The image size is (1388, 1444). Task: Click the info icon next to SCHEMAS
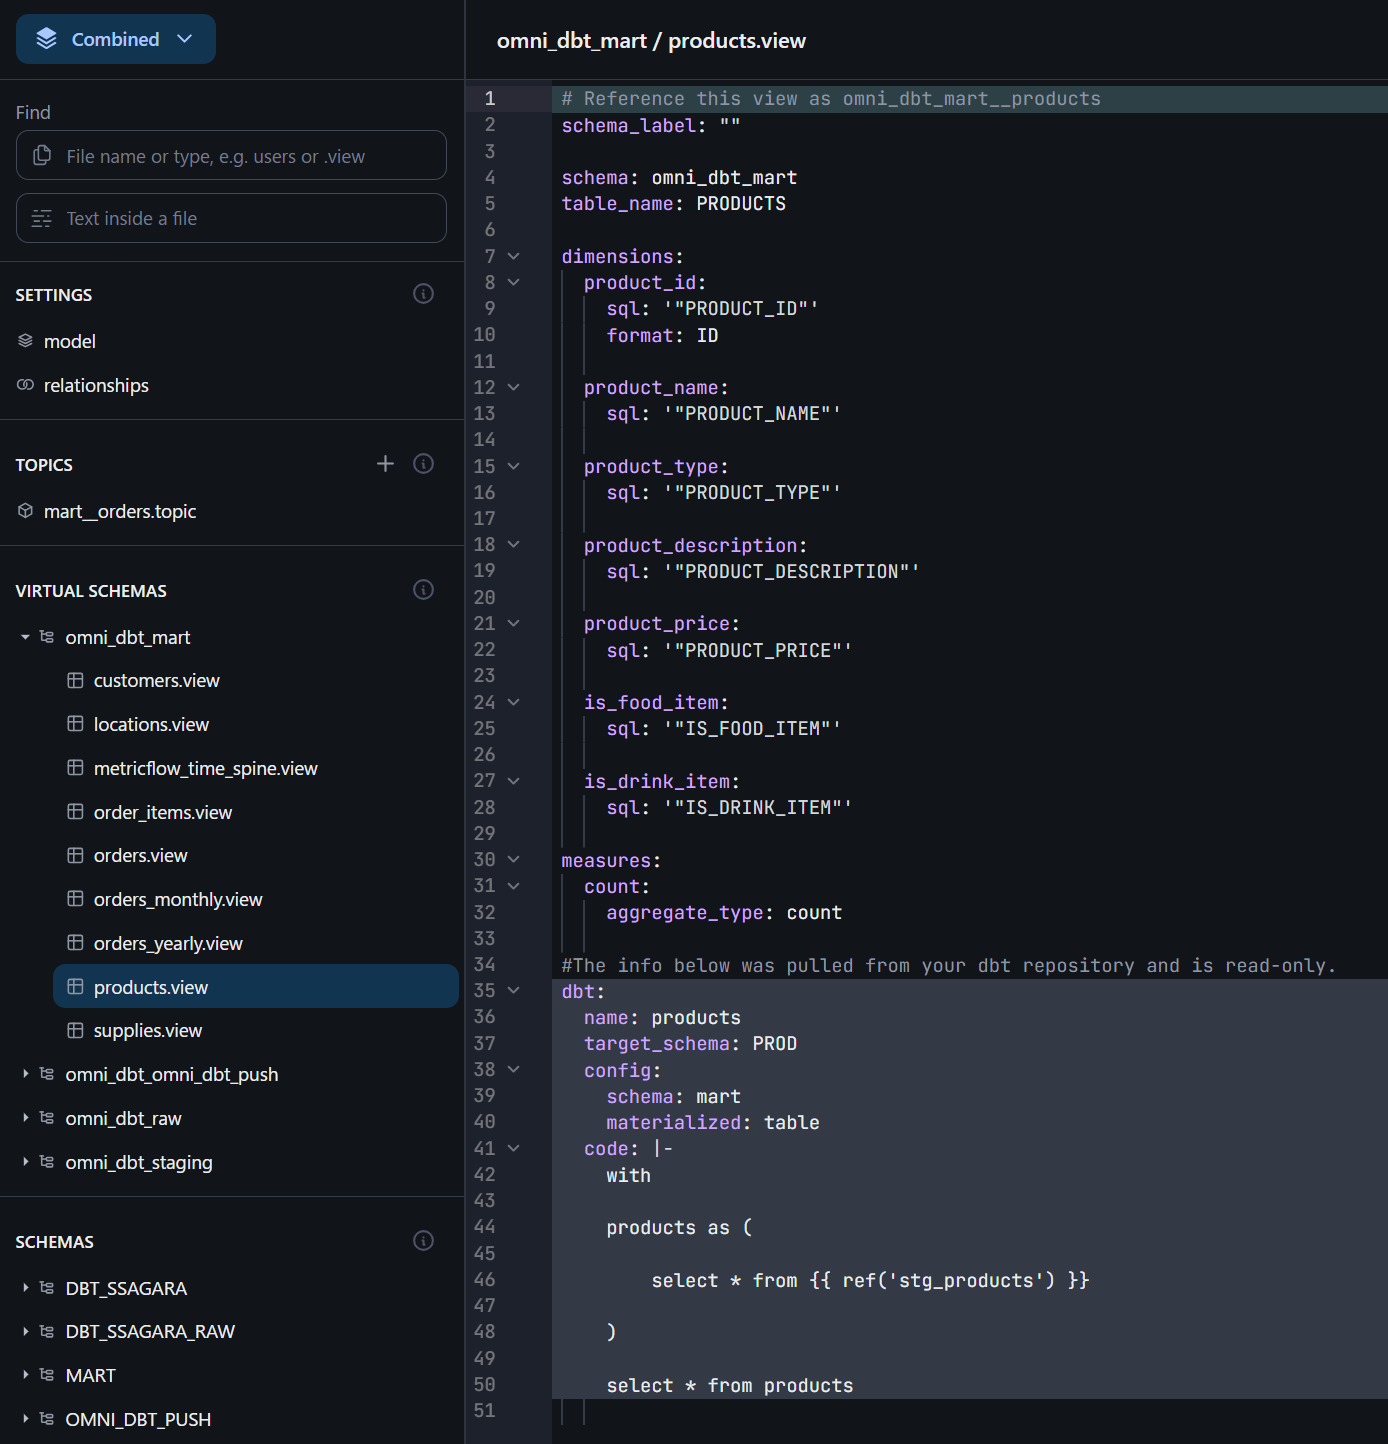(x=423, y=1241)
